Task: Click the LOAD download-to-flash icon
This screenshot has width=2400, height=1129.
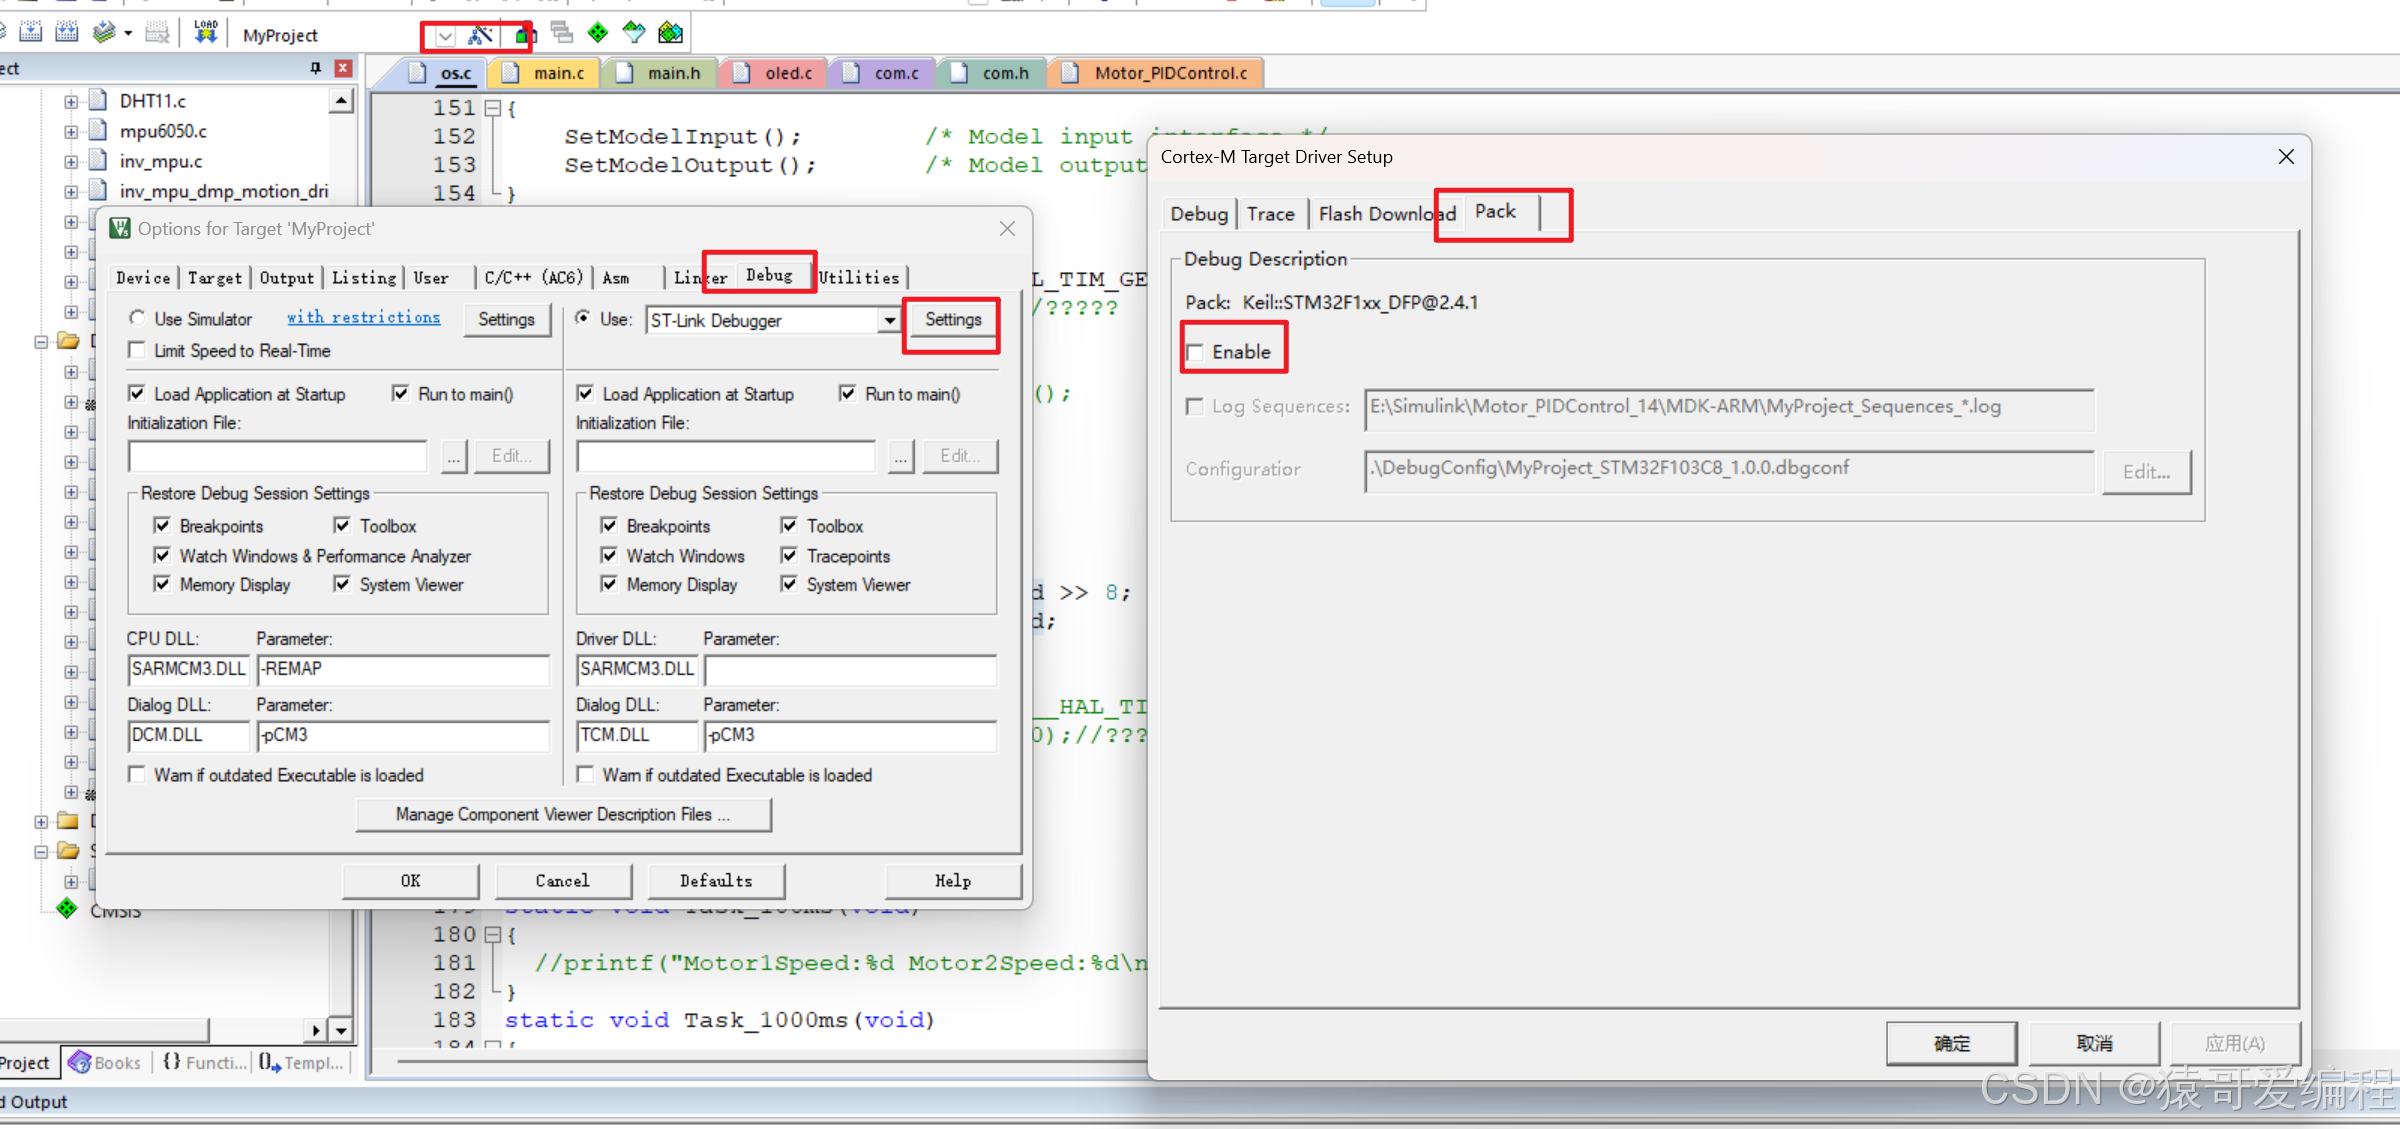Action: (x=205, y=32)
